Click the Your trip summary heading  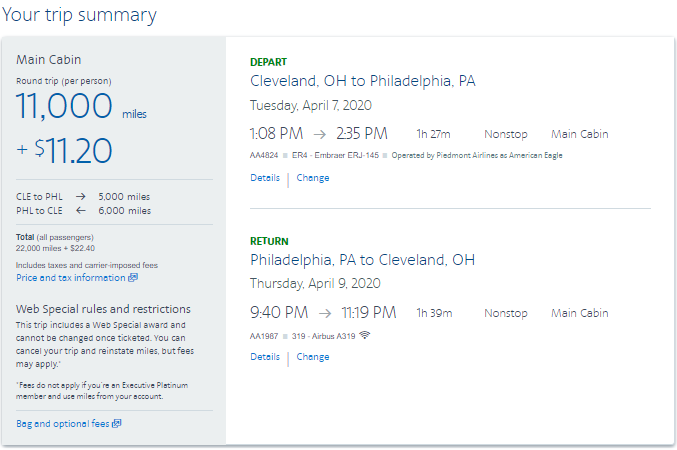[79, 15]
